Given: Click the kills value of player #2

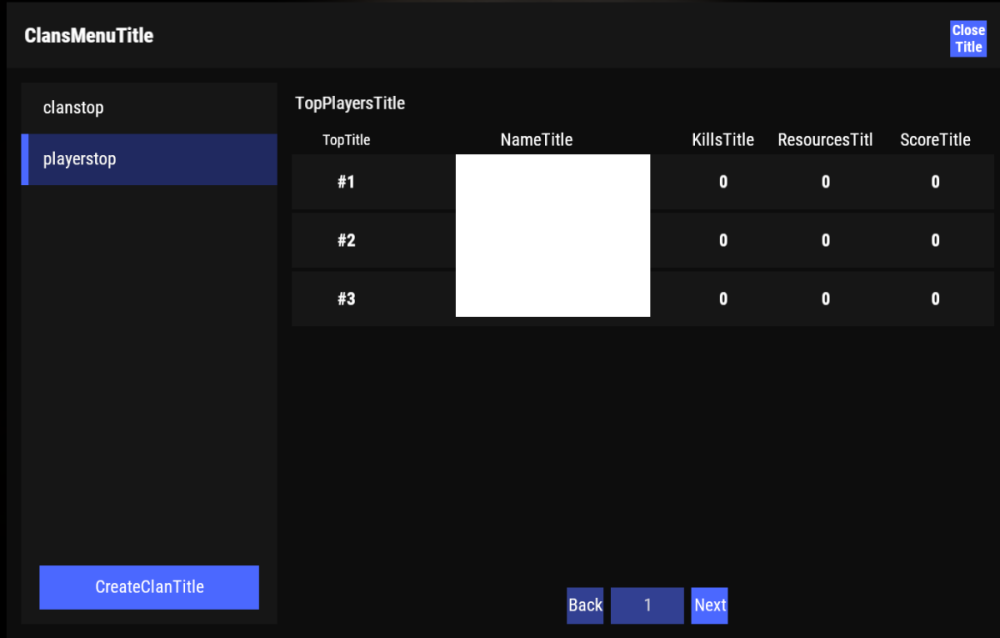Looking at the screenshot, I should pos(723,240).
